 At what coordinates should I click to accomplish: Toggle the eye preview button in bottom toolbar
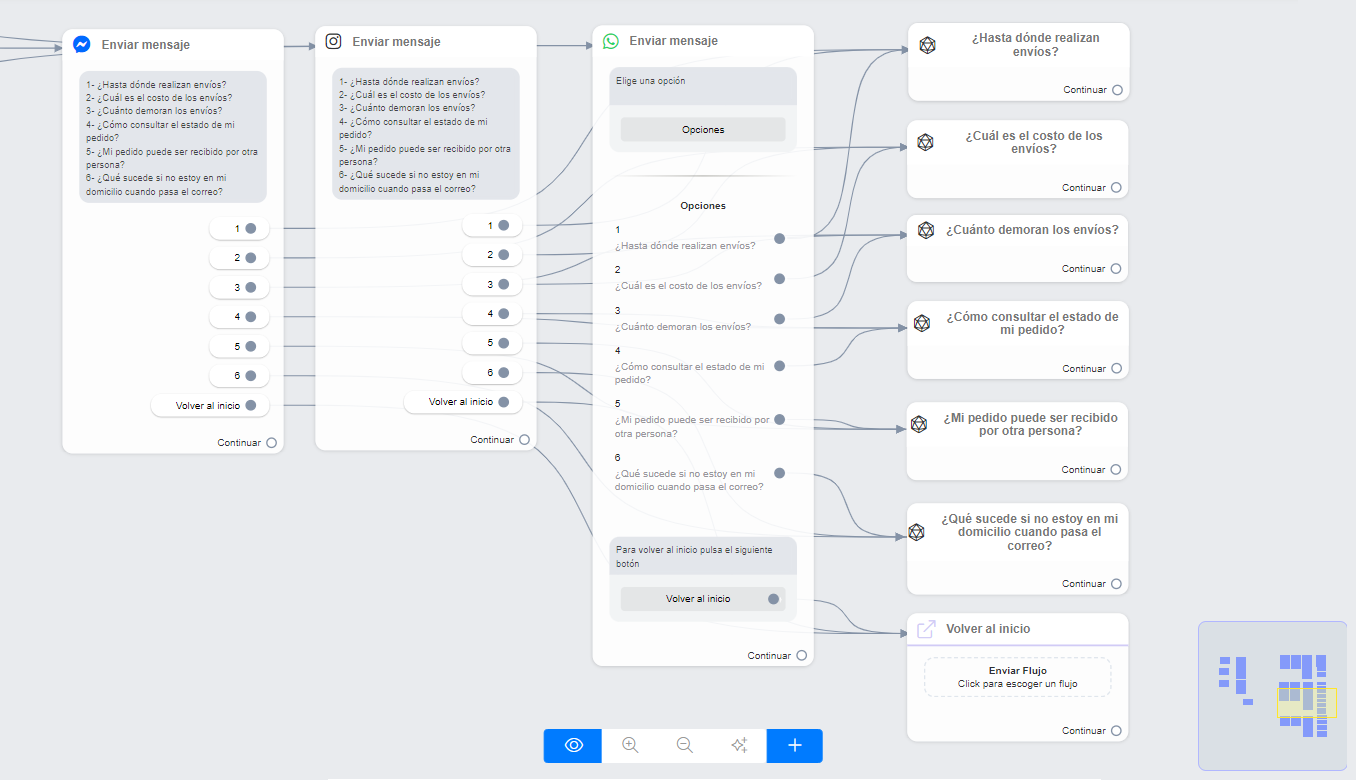[573, 746]
